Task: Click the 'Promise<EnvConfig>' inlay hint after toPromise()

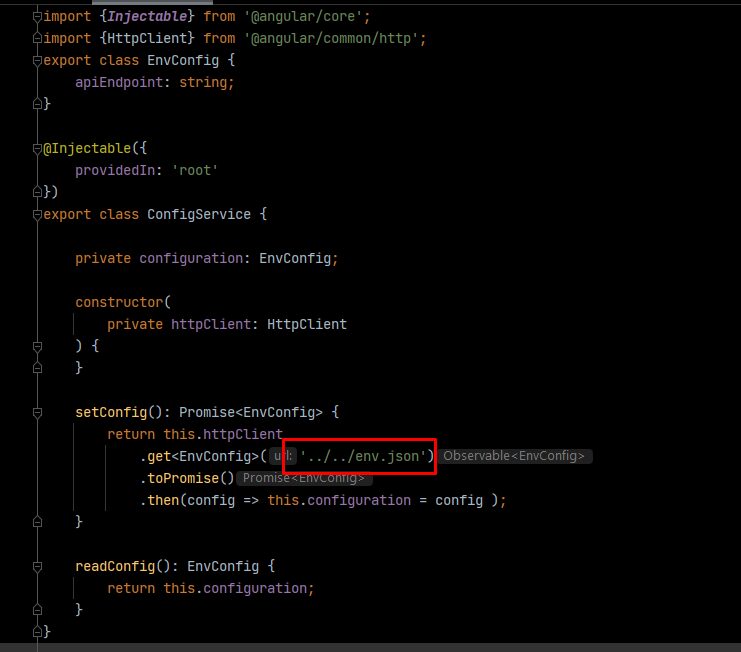Action: (304, 478)
